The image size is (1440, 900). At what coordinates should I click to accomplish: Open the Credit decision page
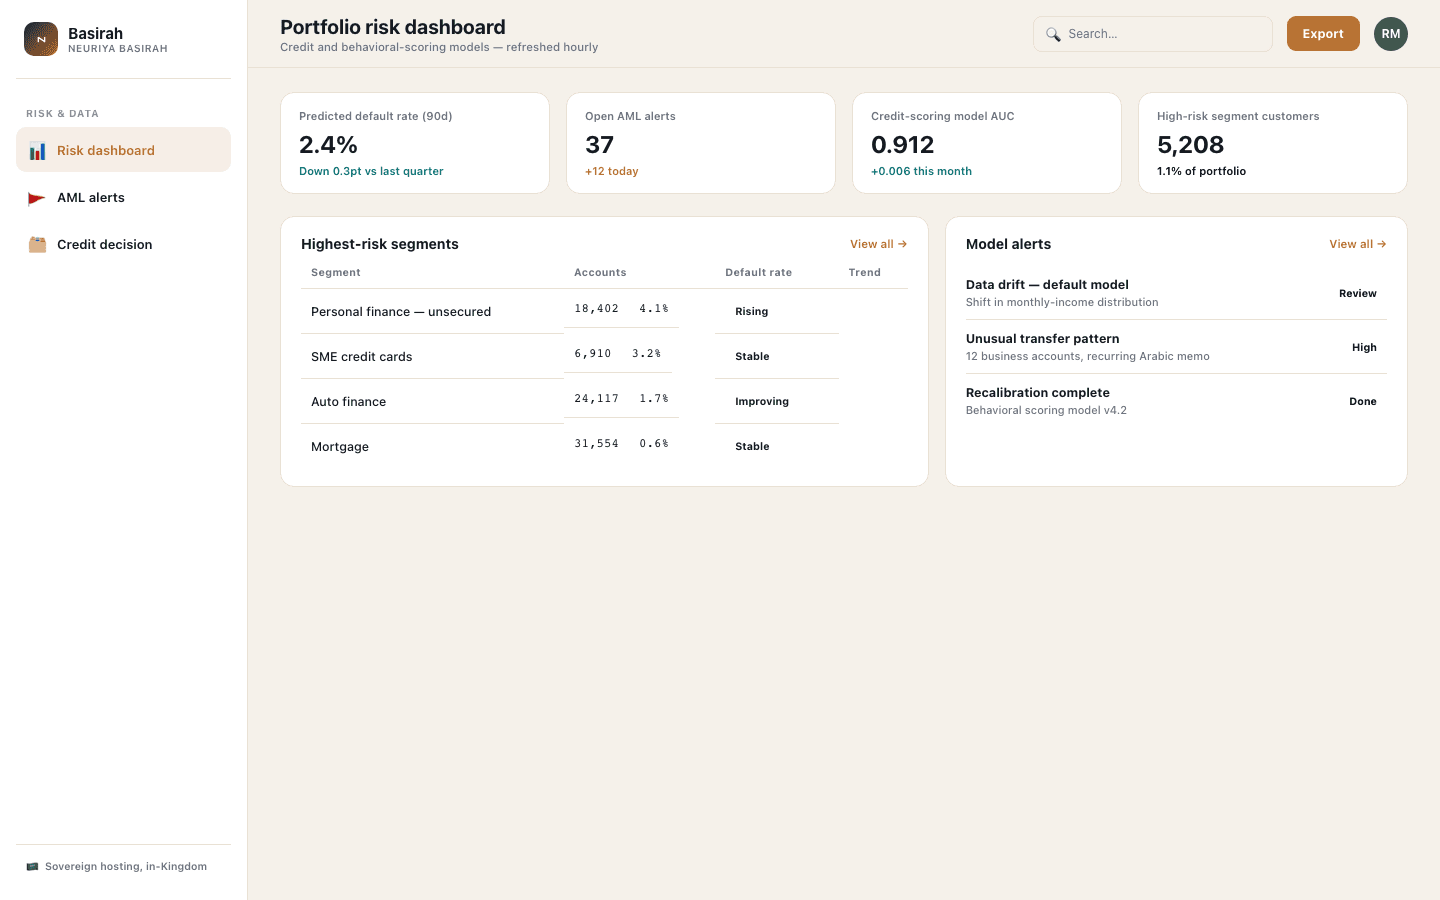[x=123, y=244]
